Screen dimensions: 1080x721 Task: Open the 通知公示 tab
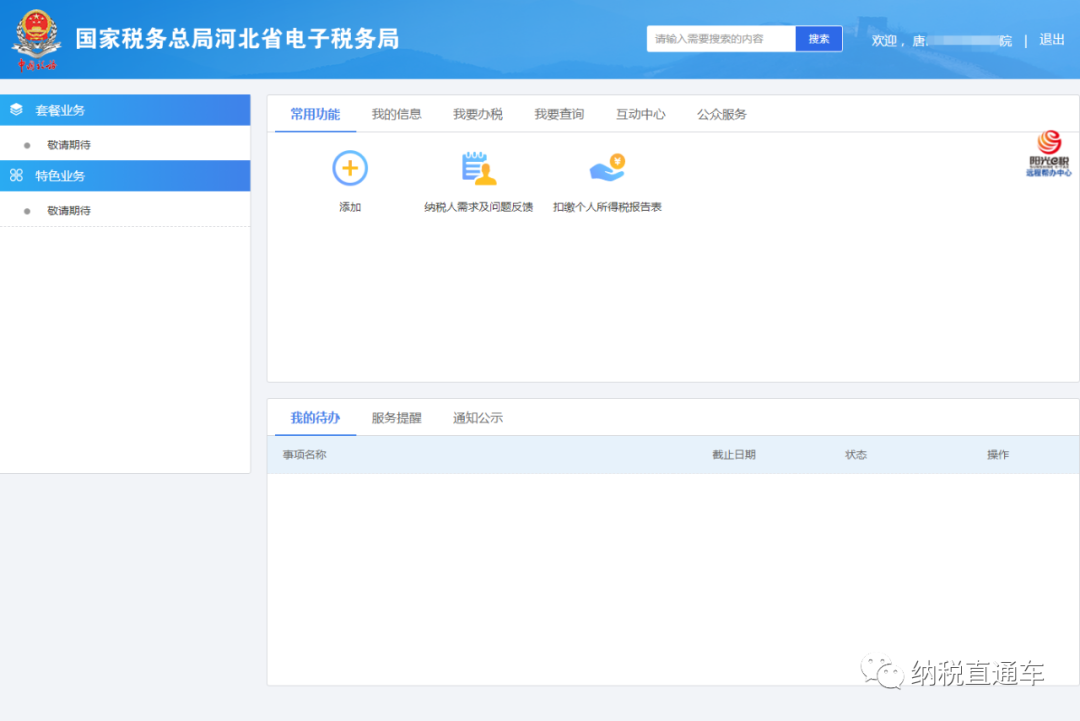pos(477,418)
